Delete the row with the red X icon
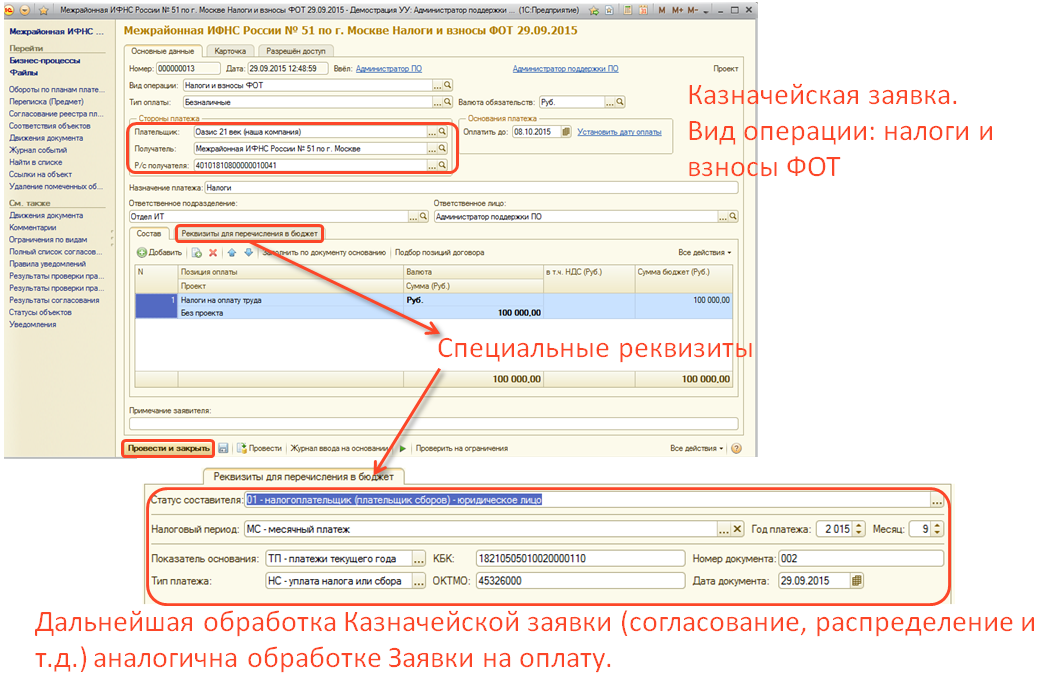The width and height of the screenshot is (1045, 673). click(x=213, y=252)
